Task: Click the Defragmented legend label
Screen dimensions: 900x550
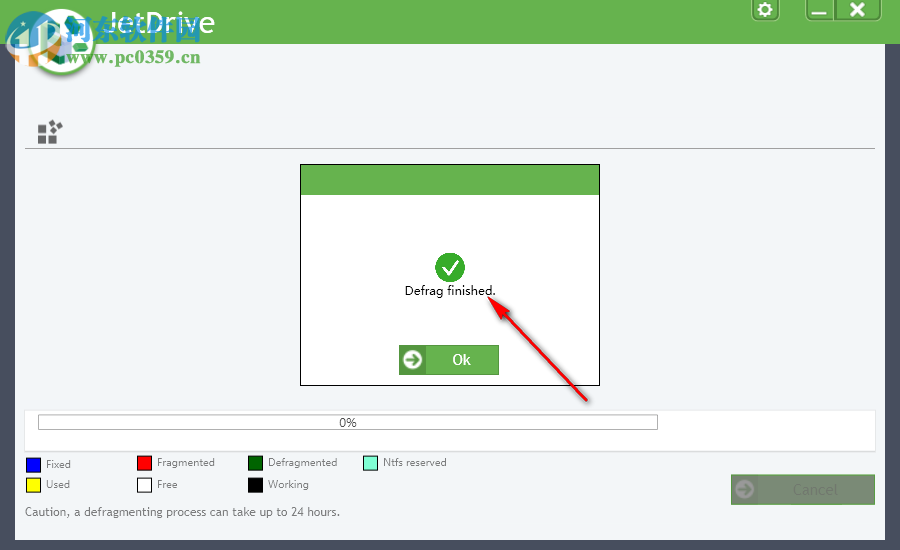Action: [x=302, y=463]
